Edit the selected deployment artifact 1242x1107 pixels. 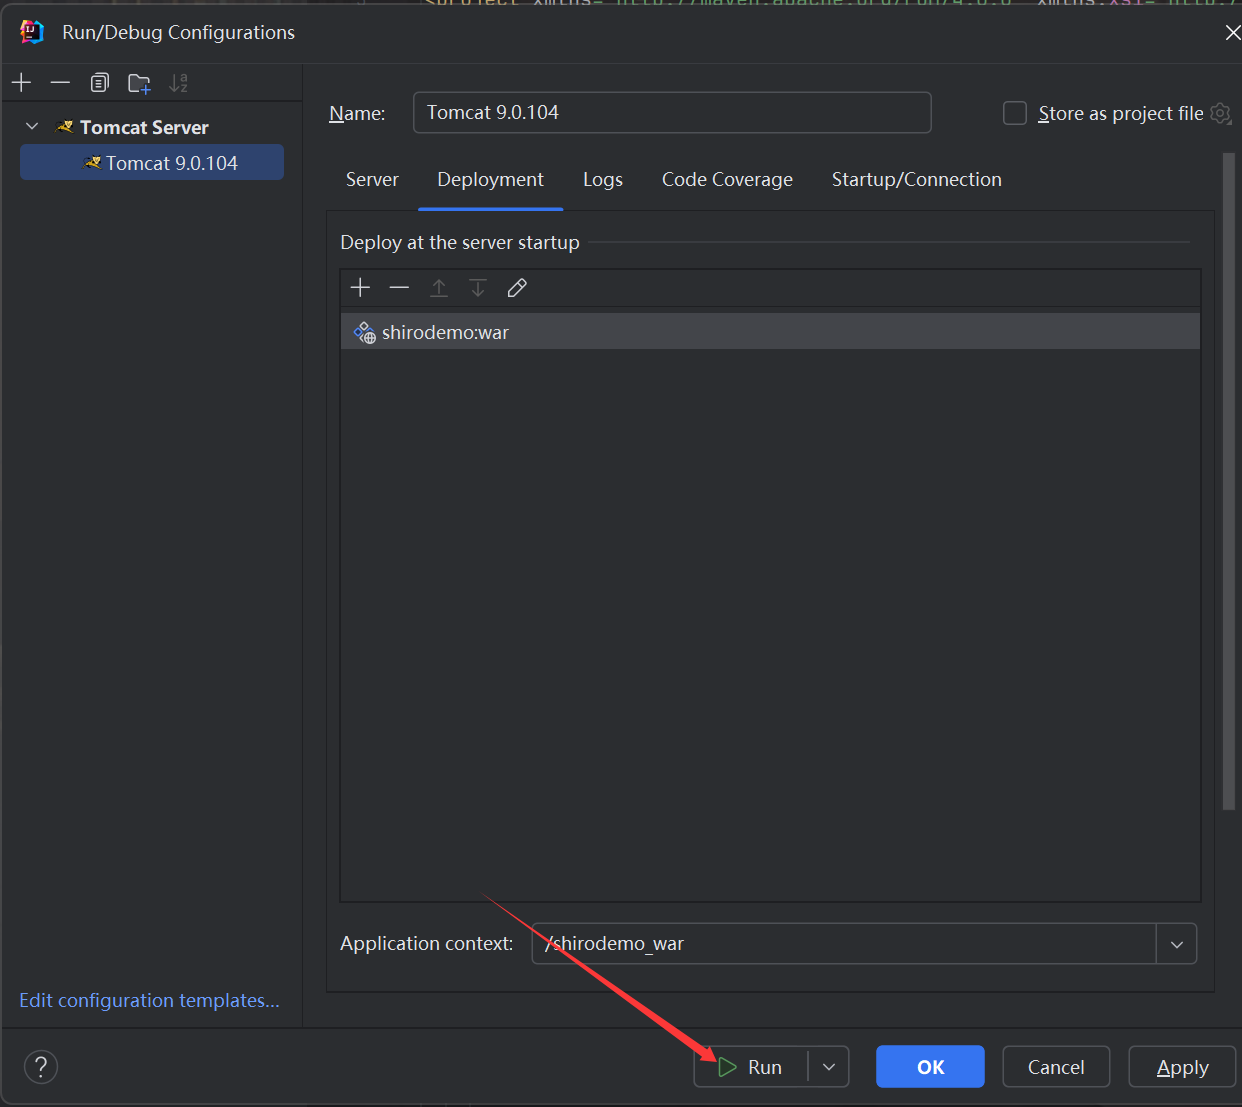517,288
